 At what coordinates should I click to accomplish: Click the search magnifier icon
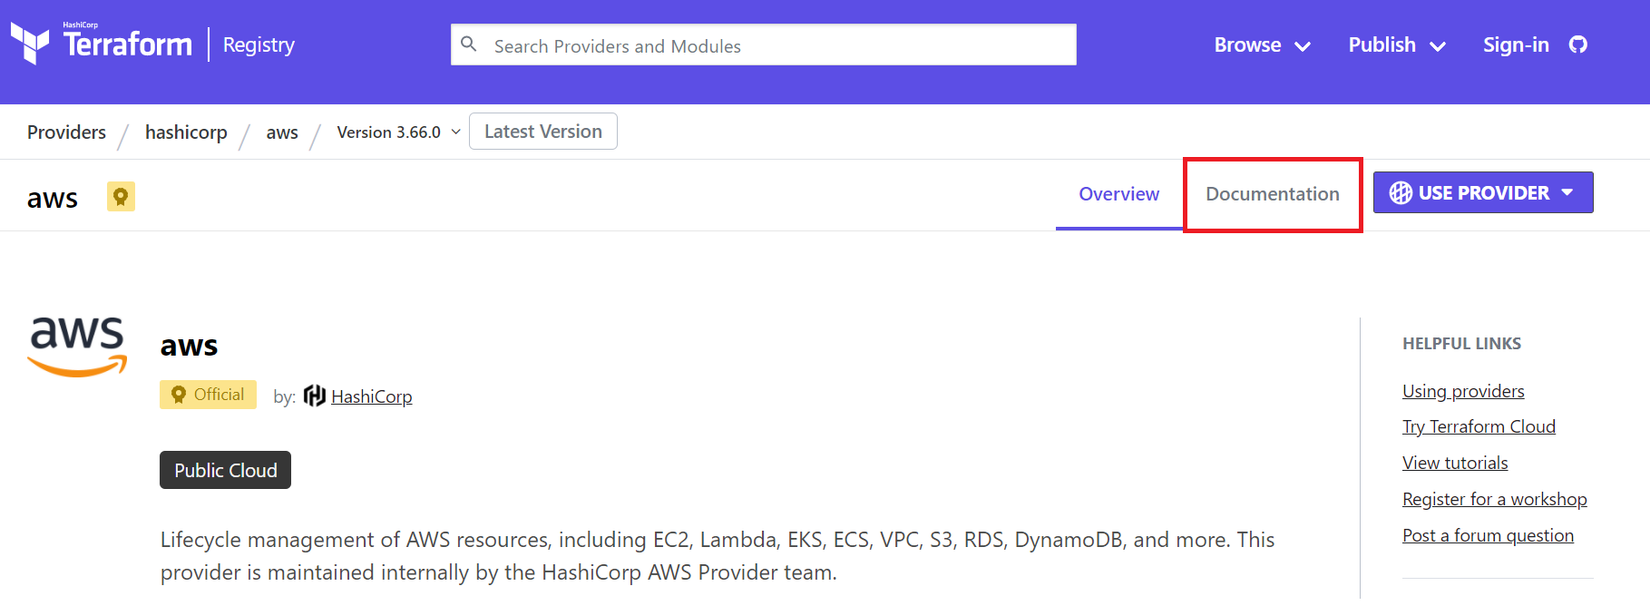pyautogui.click(x=469, y=44)
